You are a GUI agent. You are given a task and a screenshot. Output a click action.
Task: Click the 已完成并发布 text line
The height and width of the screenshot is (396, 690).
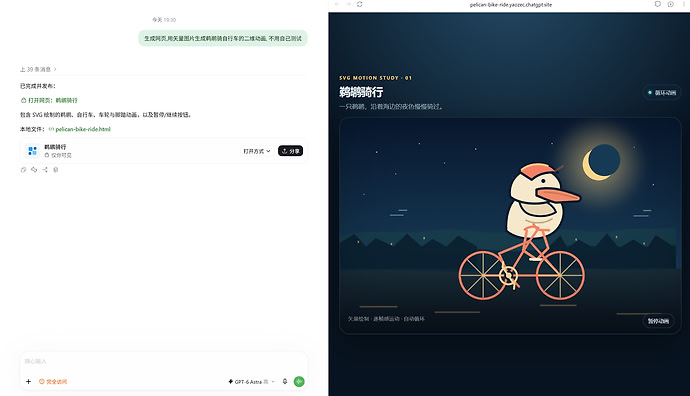click(38, 86)
